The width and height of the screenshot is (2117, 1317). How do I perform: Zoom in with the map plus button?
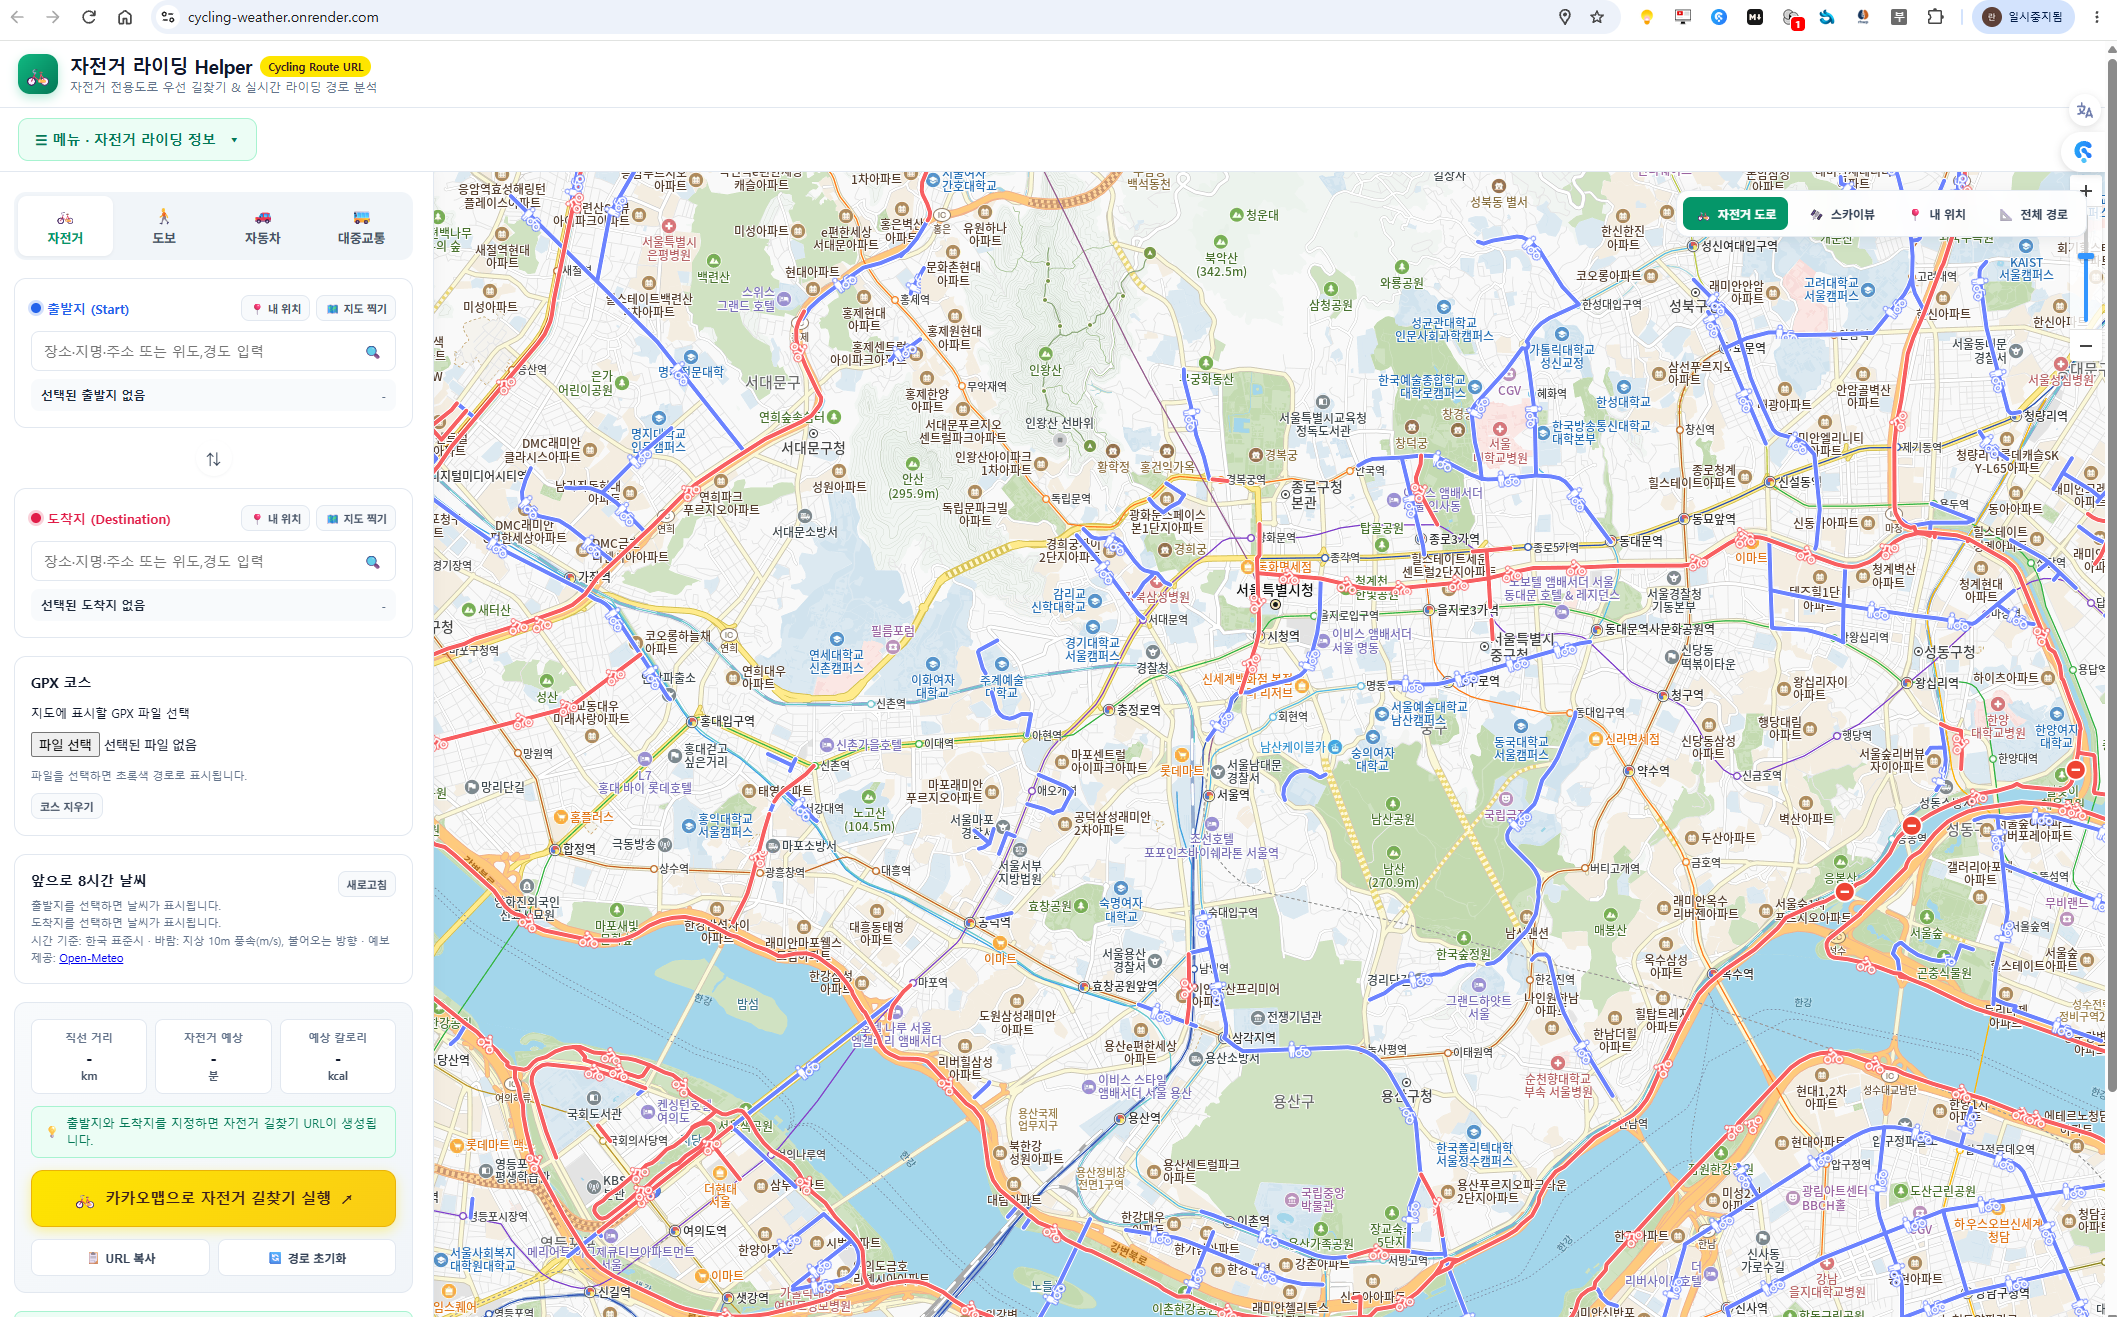[2086, 191]
